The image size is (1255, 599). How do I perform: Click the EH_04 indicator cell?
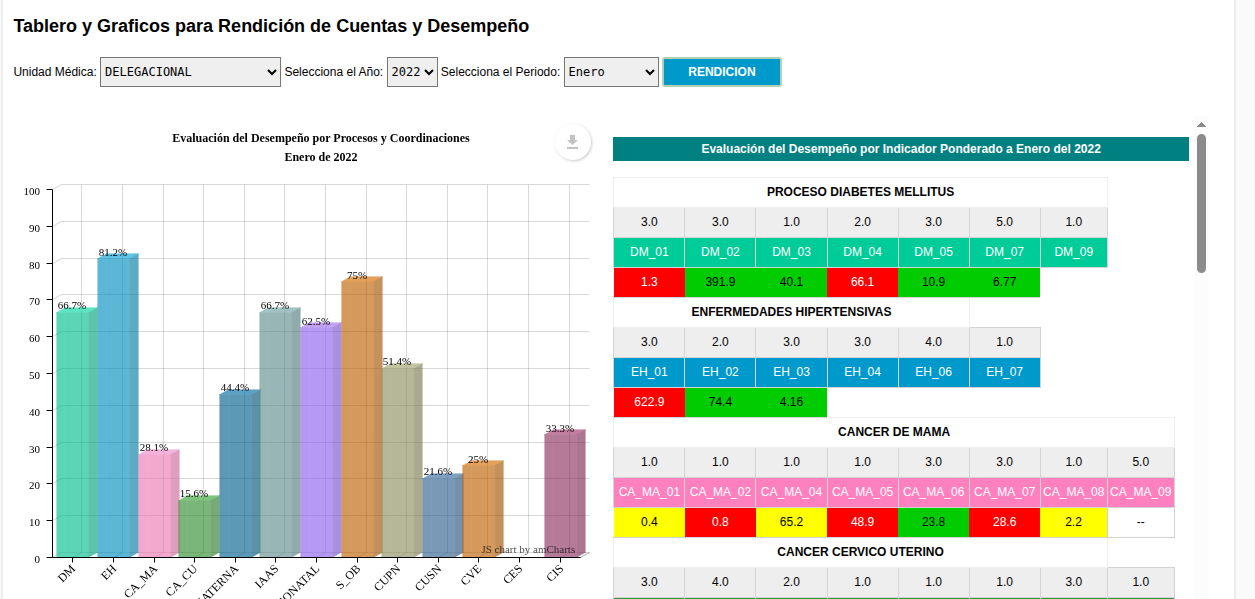[x=862, y=372]
